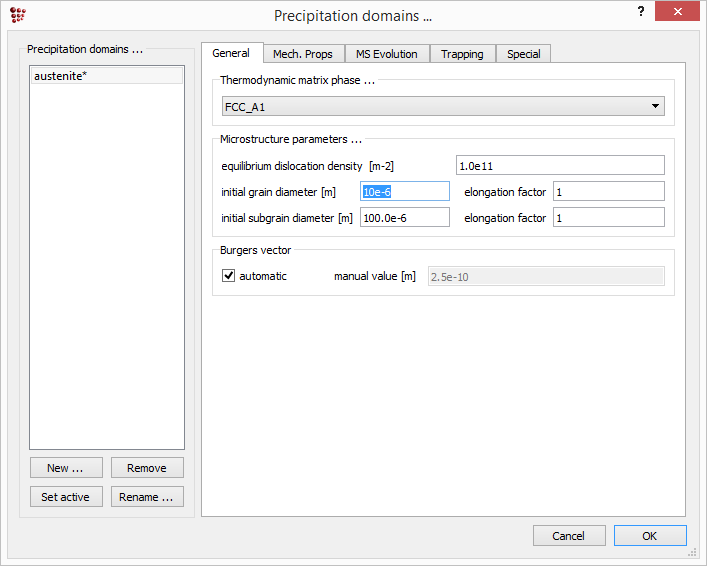Open the thermodynamic matrix phase dropdown
This screenshot has height=566, width=707.
point(443,106)
